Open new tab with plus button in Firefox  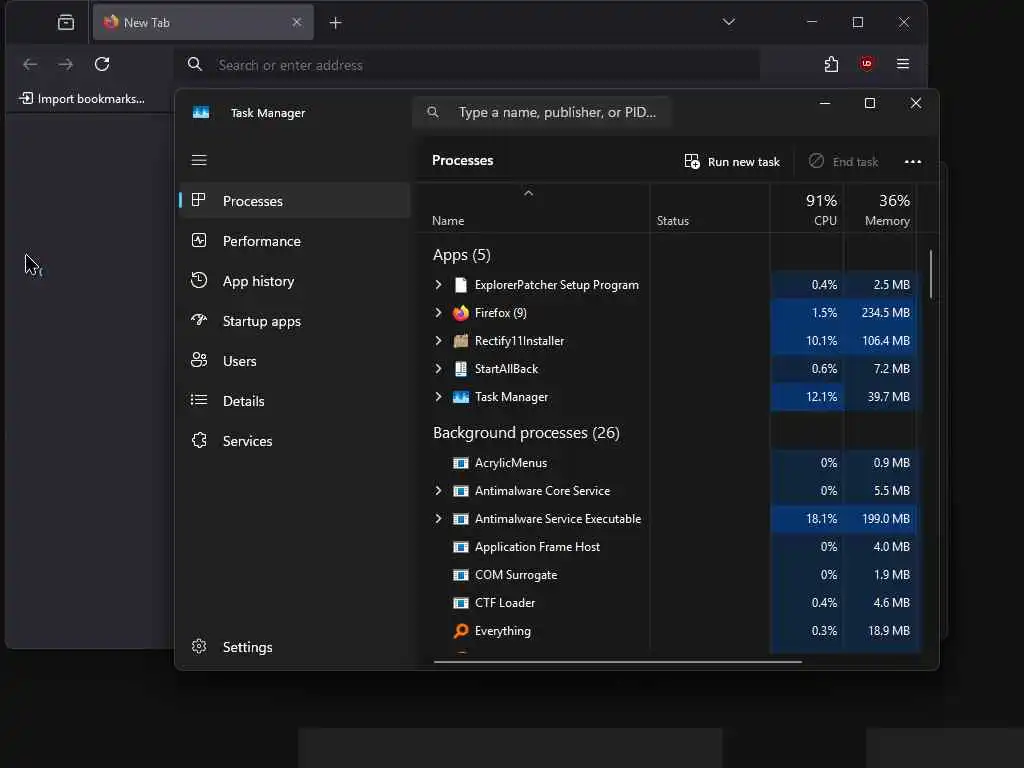[335, 23]
